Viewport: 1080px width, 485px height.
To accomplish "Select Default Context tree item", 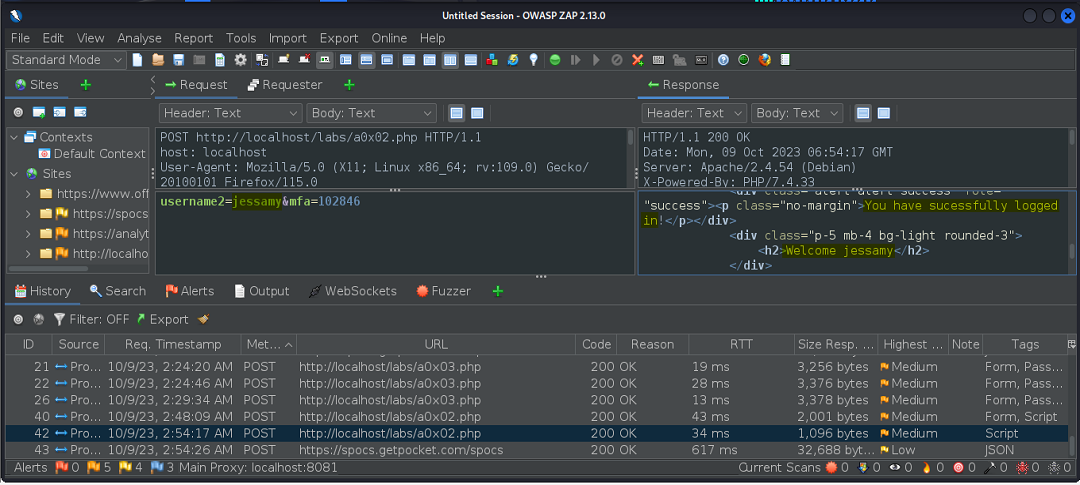I will pos(92,154).
